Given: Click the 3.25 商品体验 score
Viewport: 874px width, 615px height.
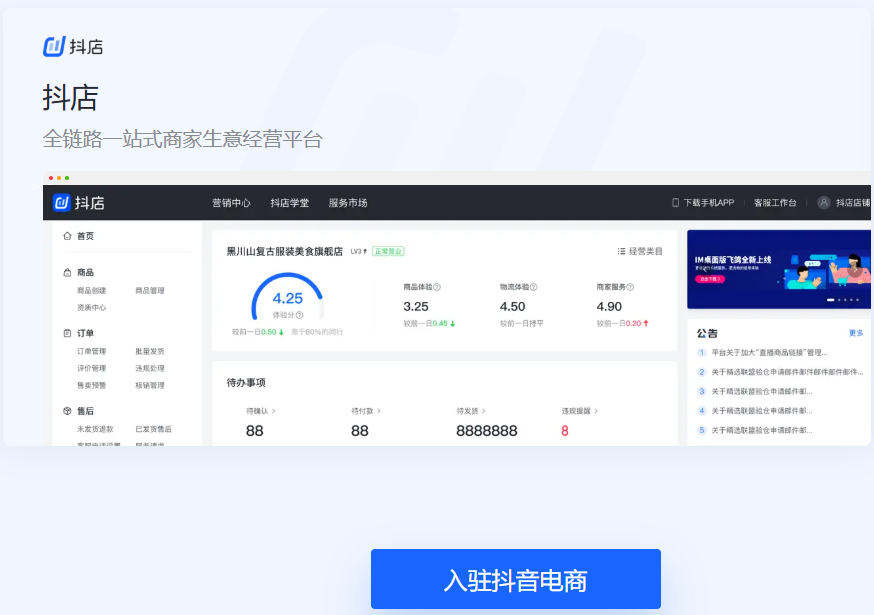Looking at the screenshot, I should [x=416, y=307].
